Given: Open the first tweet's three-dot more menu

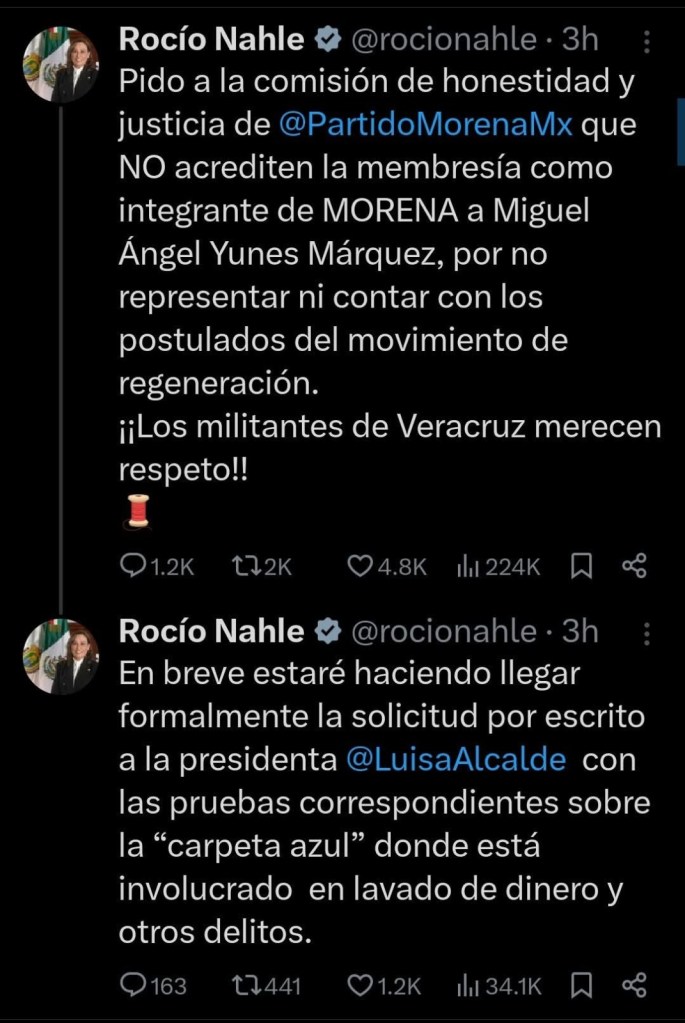Looking at the screenshot, I should [647, 43].
